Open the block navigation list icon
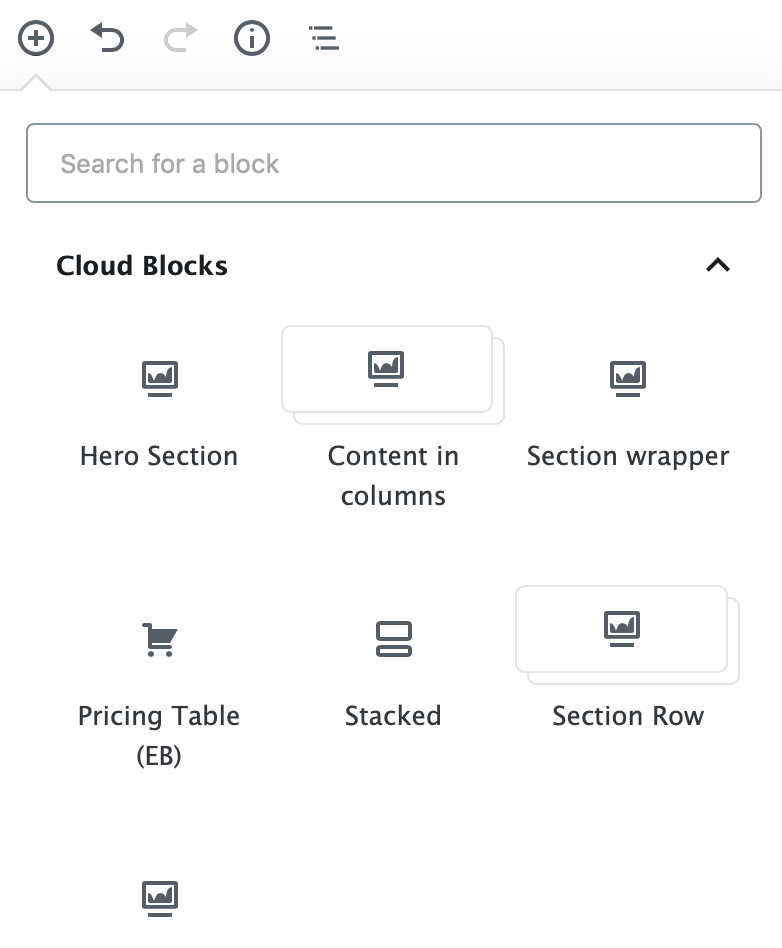782x948 pixels. (324, 38)
